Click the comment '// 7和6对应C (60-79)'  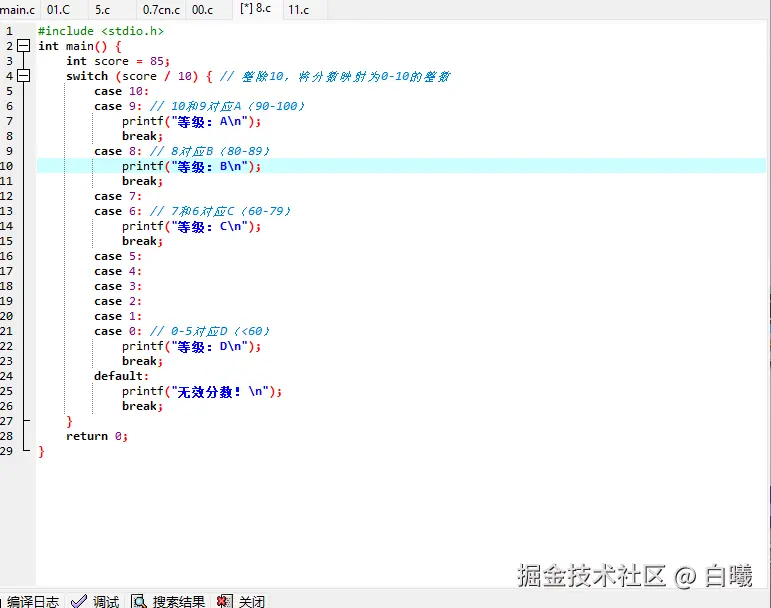[x=220, y=211]
